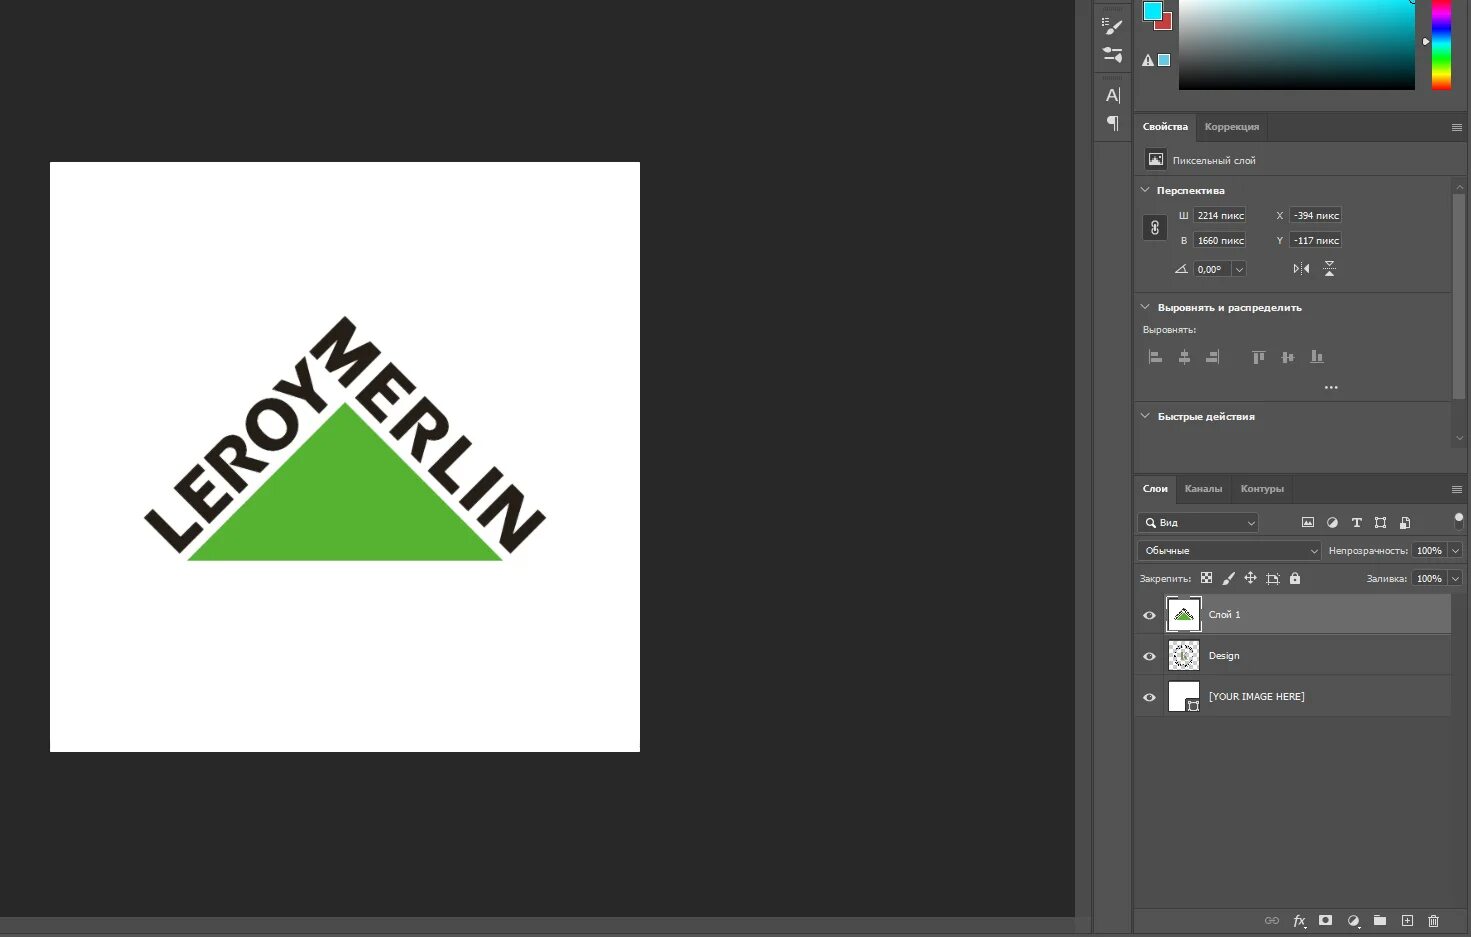Image resolution: width=1471 pixels, height=937 pixels.
Task: Open the Paragraph panel icon
Action: pos(1112,123)
